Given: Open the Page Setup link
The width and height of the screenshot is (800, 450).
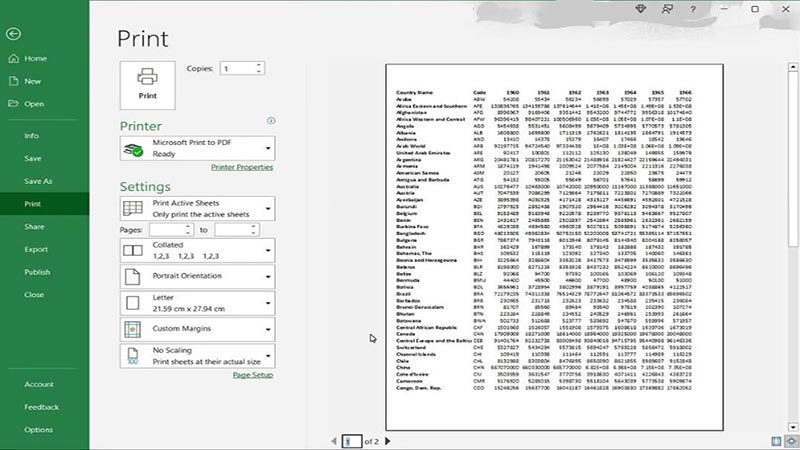Looking at the screenshot, I should click(x=253, y=375).
